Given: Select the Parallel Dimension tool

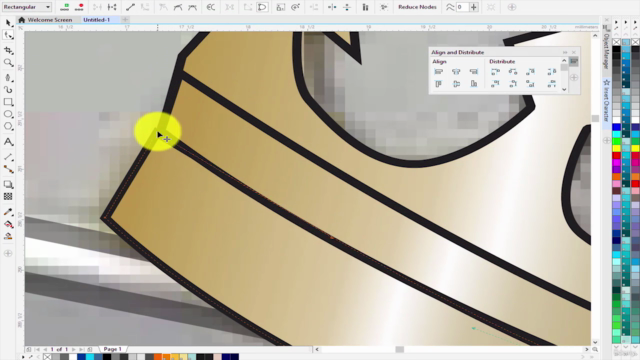Looking at the screenshot, I should click(x=8, y=157).
